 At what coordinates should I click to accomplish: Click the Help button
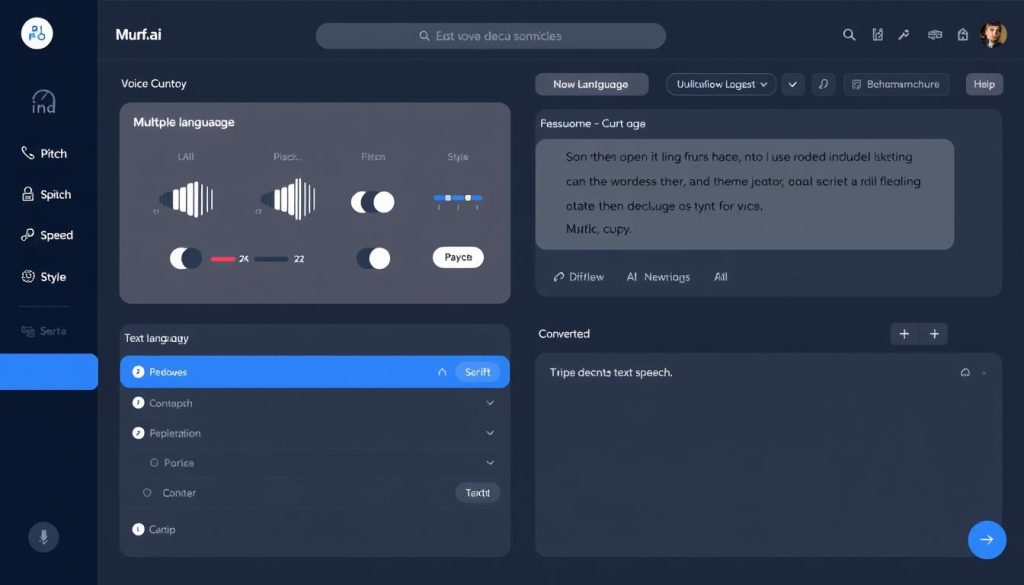(984, 85)
